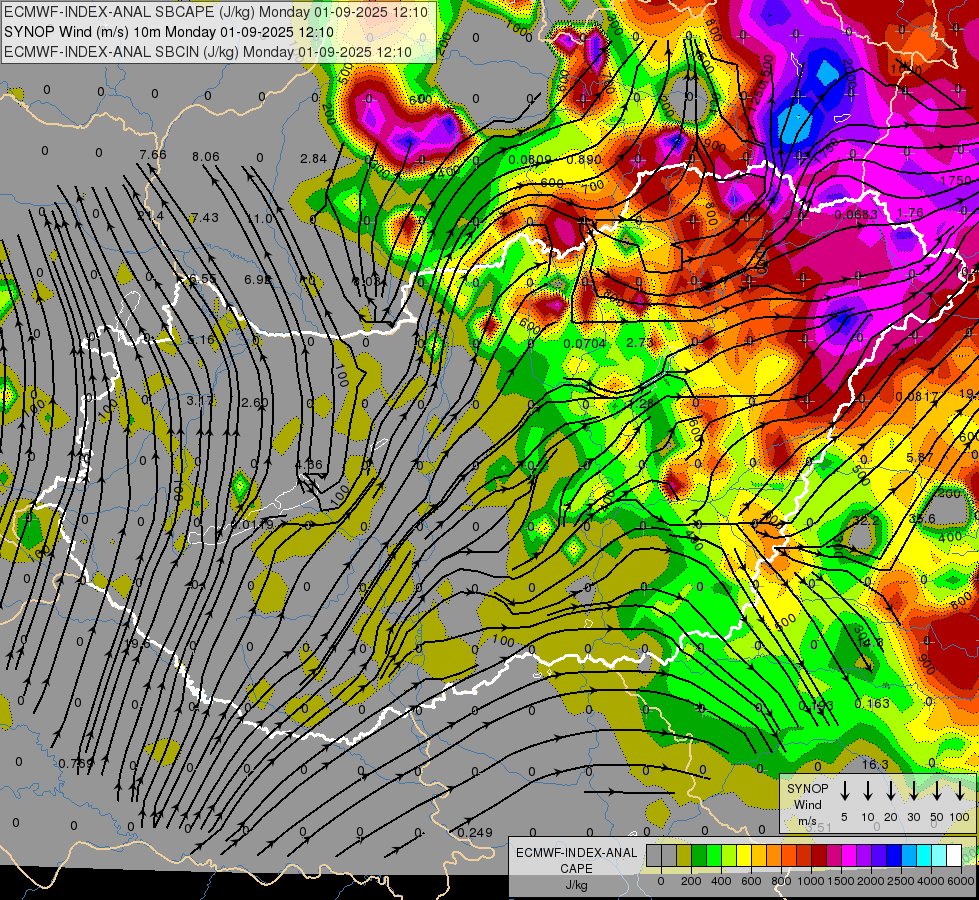This screenshot has height=900, width=979.
Task: Click the 100 m/s wind arrow in legend
Action: 960,791
